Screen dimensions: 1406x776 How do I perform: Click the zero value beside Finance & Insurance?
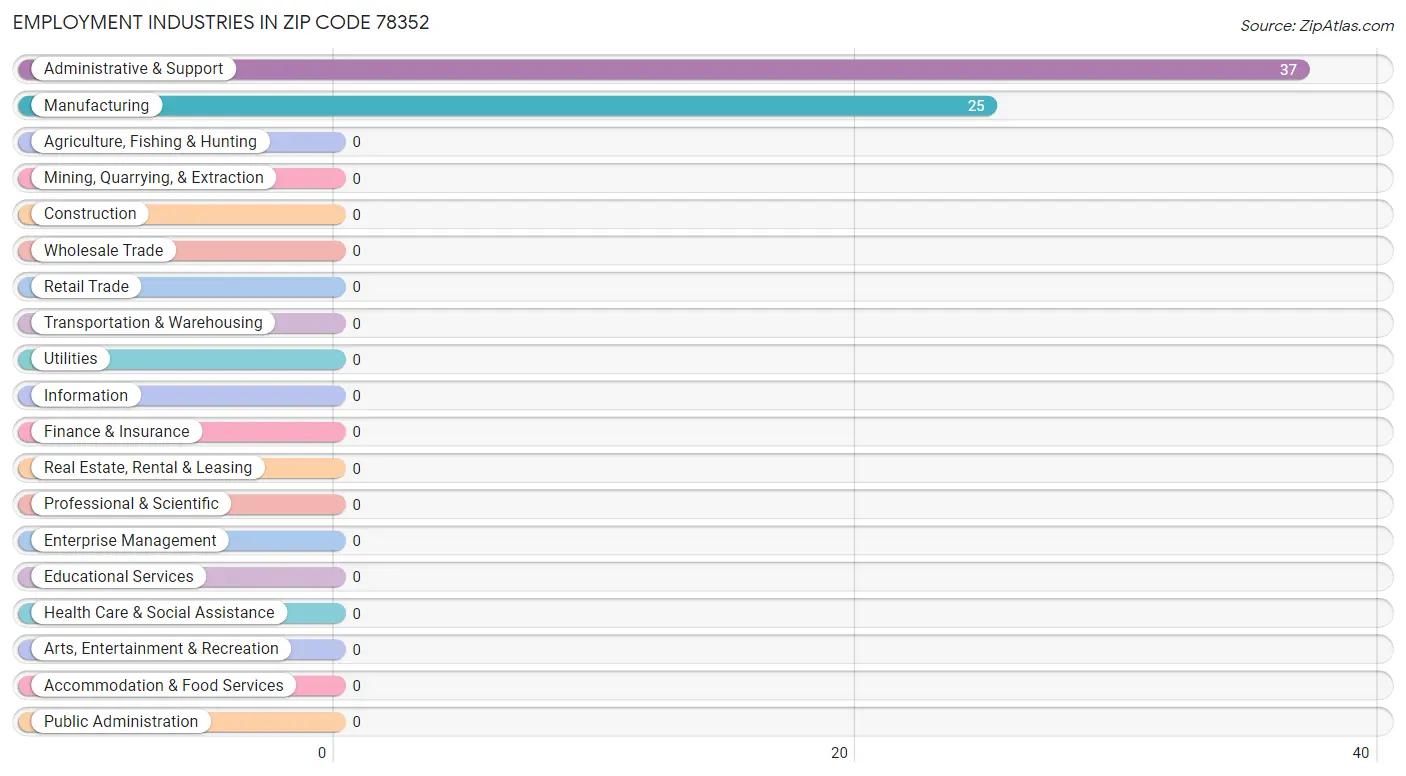pyautogui.click(x=356, y=432)
